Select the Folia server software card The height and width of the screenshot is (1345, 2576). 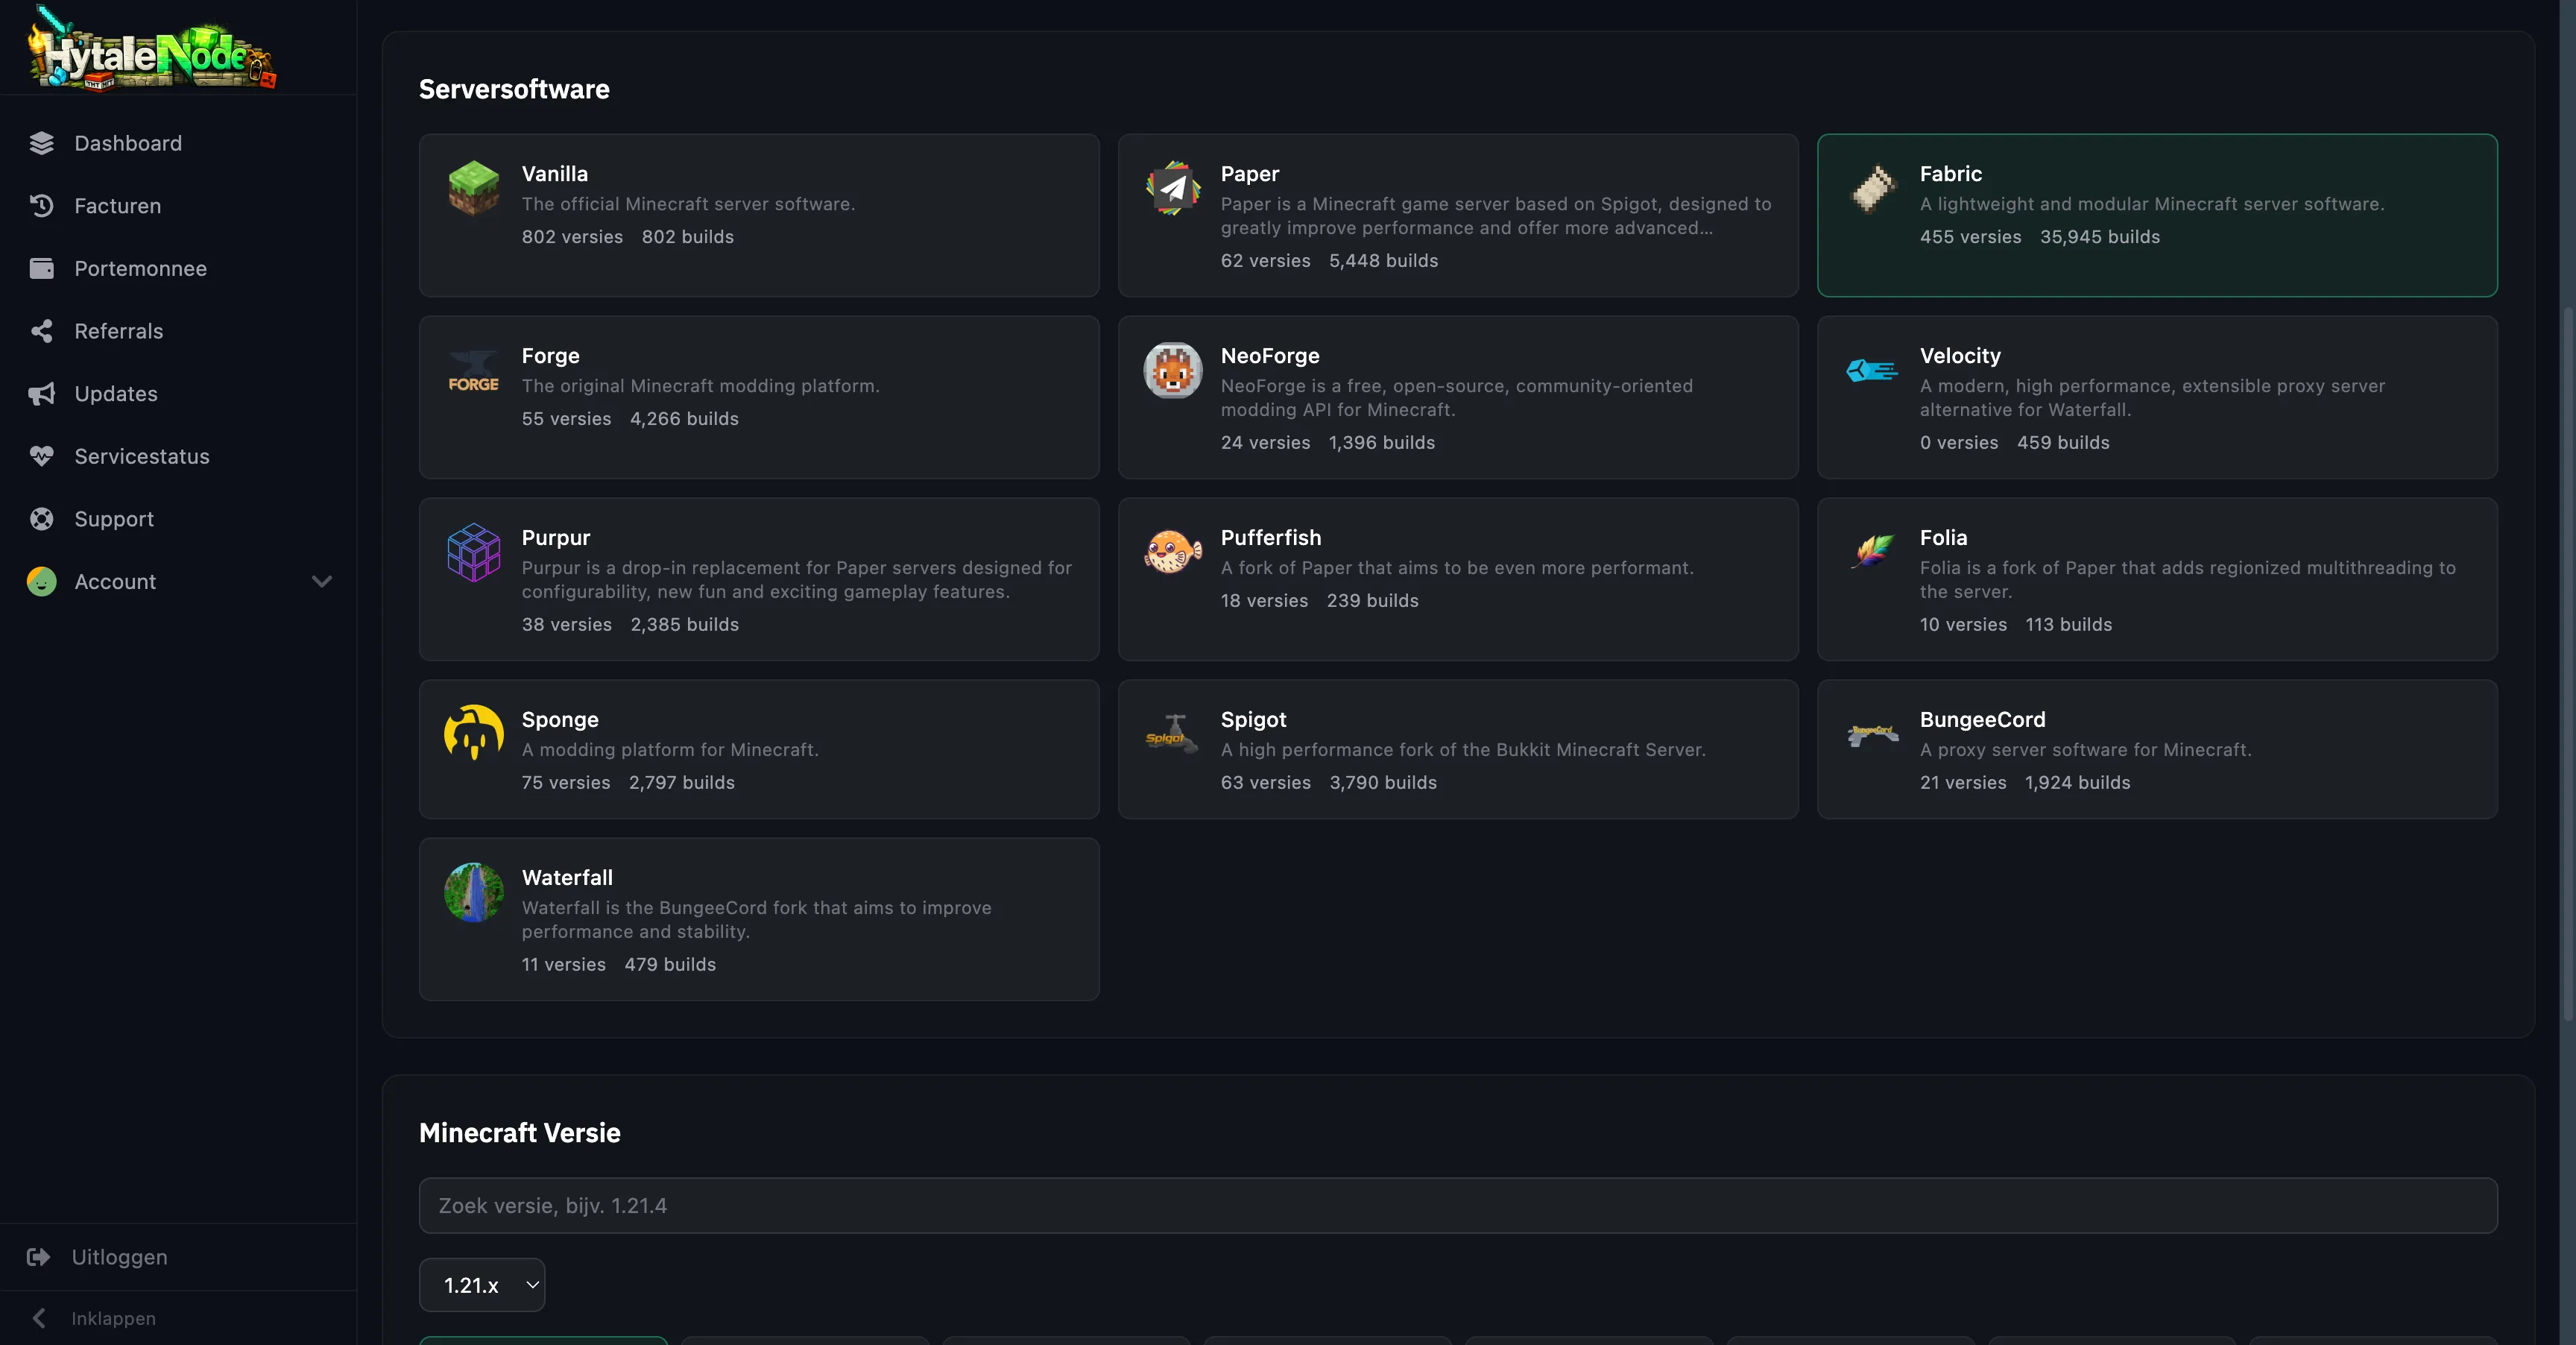click(x=2157, y=579)
